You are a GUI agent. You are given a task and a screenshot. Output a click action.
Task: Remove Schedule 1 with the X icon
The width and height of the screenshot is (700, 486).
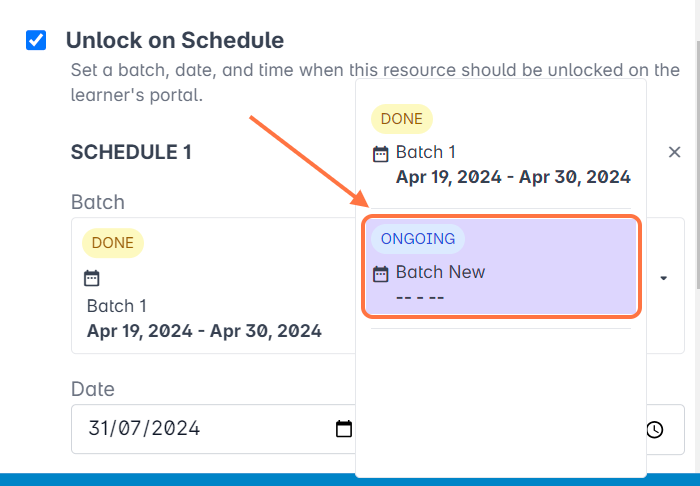[x=674, y=152]
